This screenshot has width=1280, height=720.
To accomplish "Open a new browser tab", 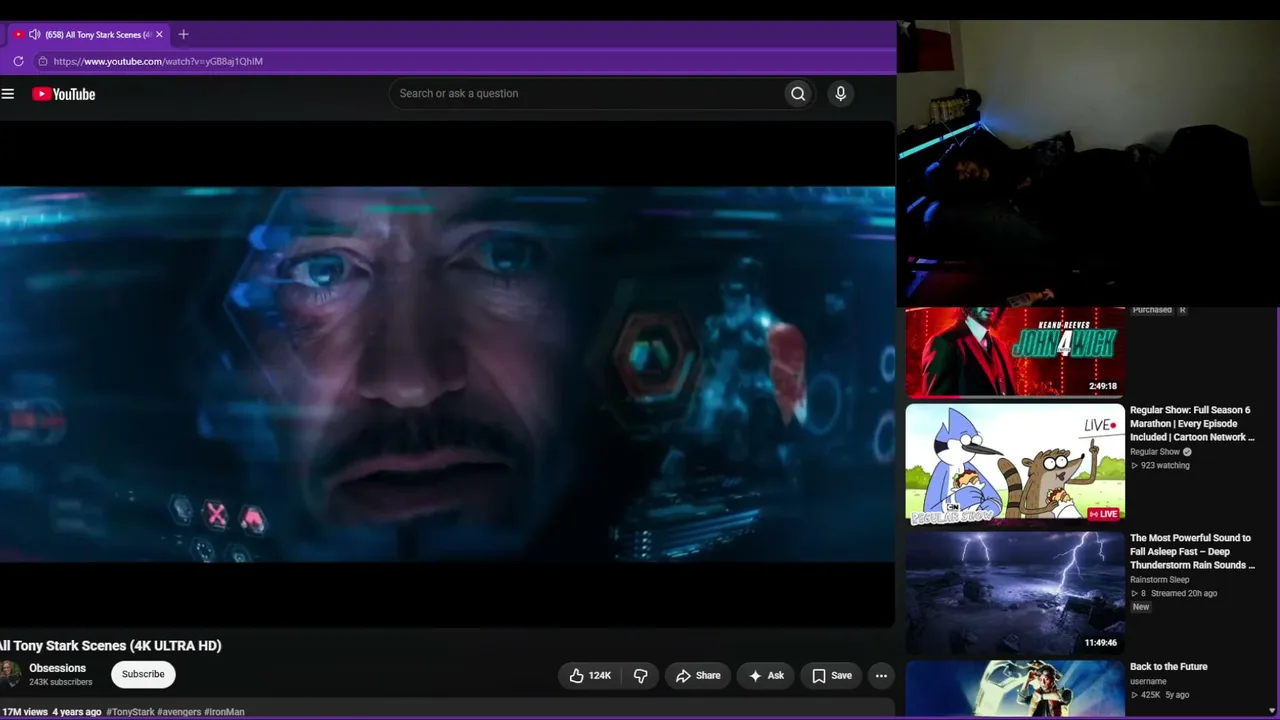I will point(183,34).
